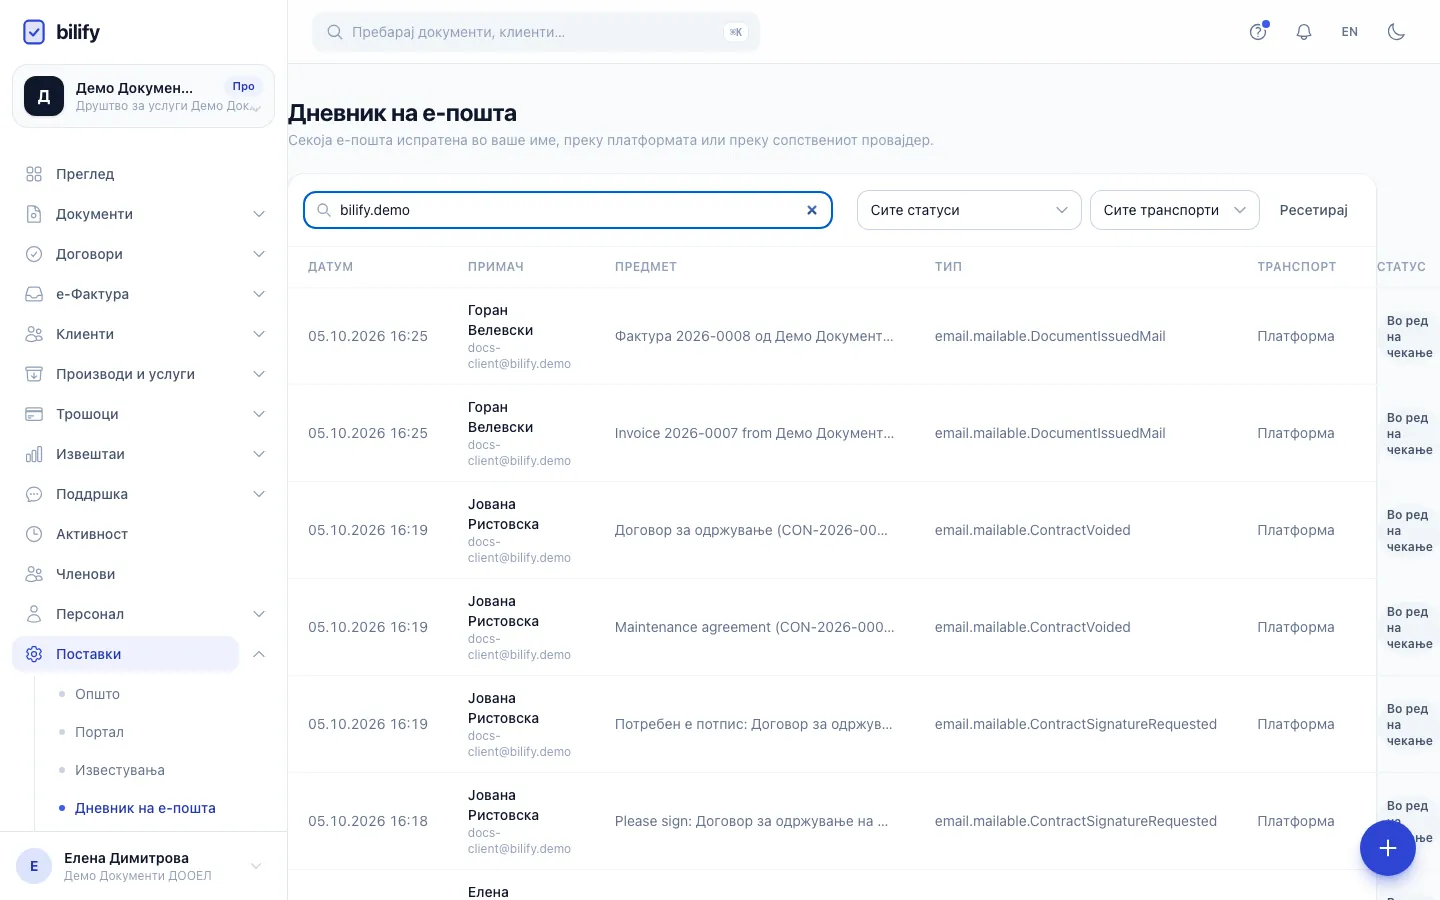Image resolution: width=1440 pixels, height=900 pixels.
Task: Open the company switcher card
Action: point(143,96)
